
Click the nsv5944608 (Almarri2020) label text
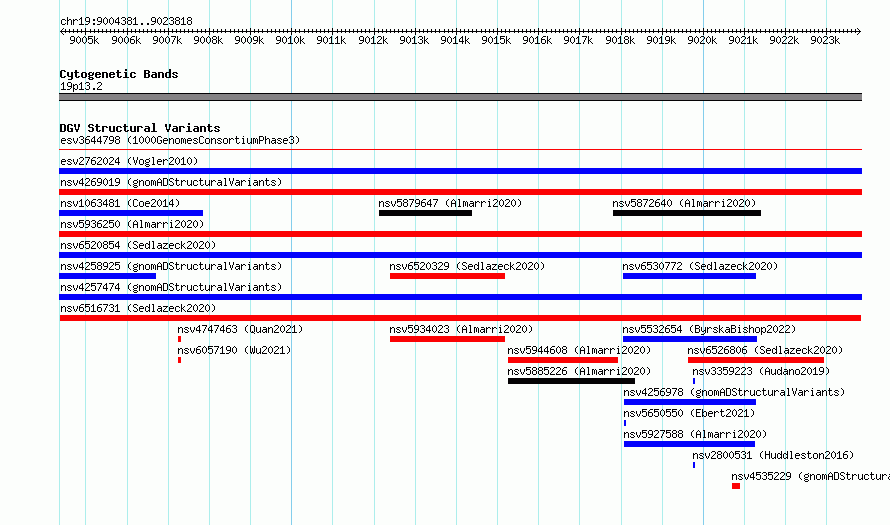point(579,350)
